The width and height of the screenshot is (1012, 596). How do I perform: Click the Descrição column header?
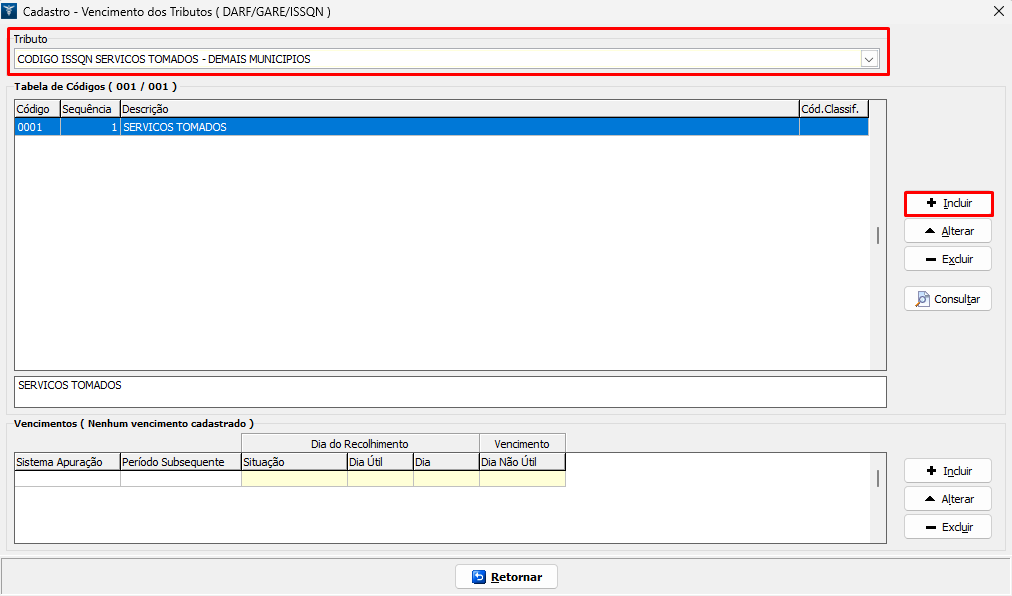tap(458, 108)
